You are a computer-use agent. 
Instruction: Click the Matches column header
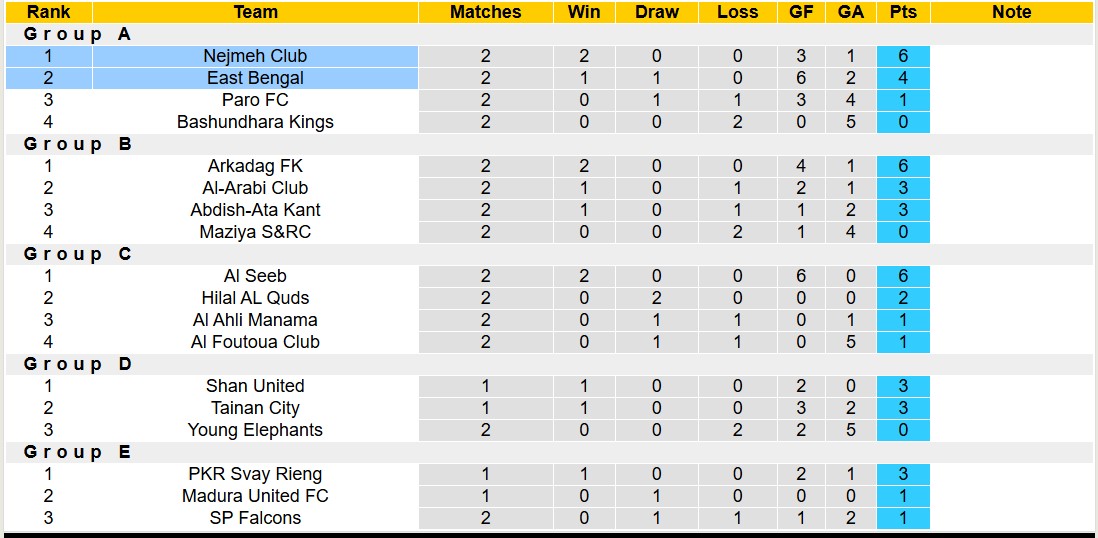[485, 12]
